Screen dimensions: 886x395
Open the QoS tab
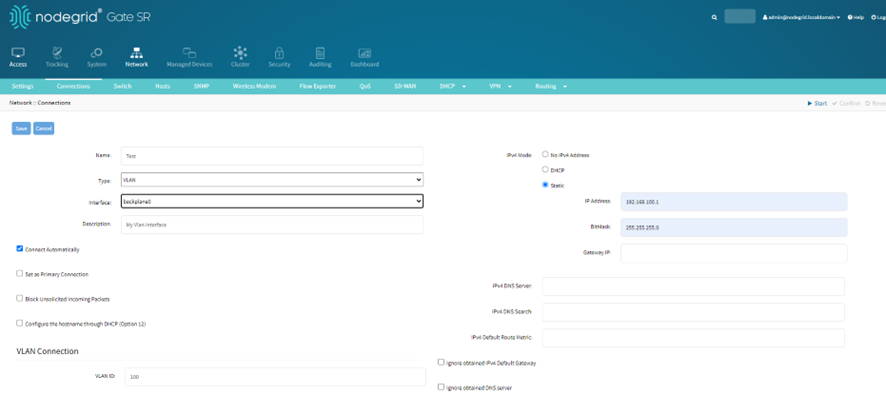[365, 86]
